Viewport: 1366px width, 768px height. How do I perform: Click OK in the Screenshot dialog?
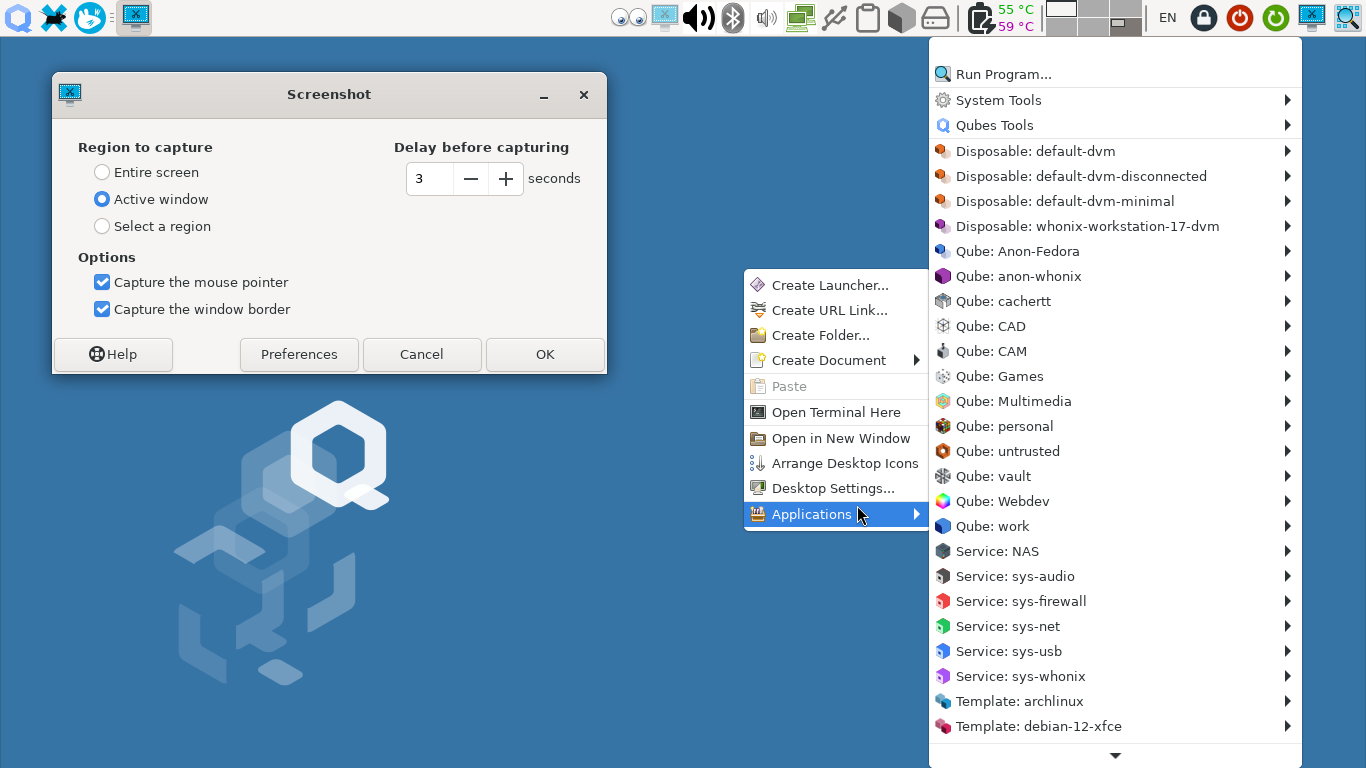pos(545,354)
